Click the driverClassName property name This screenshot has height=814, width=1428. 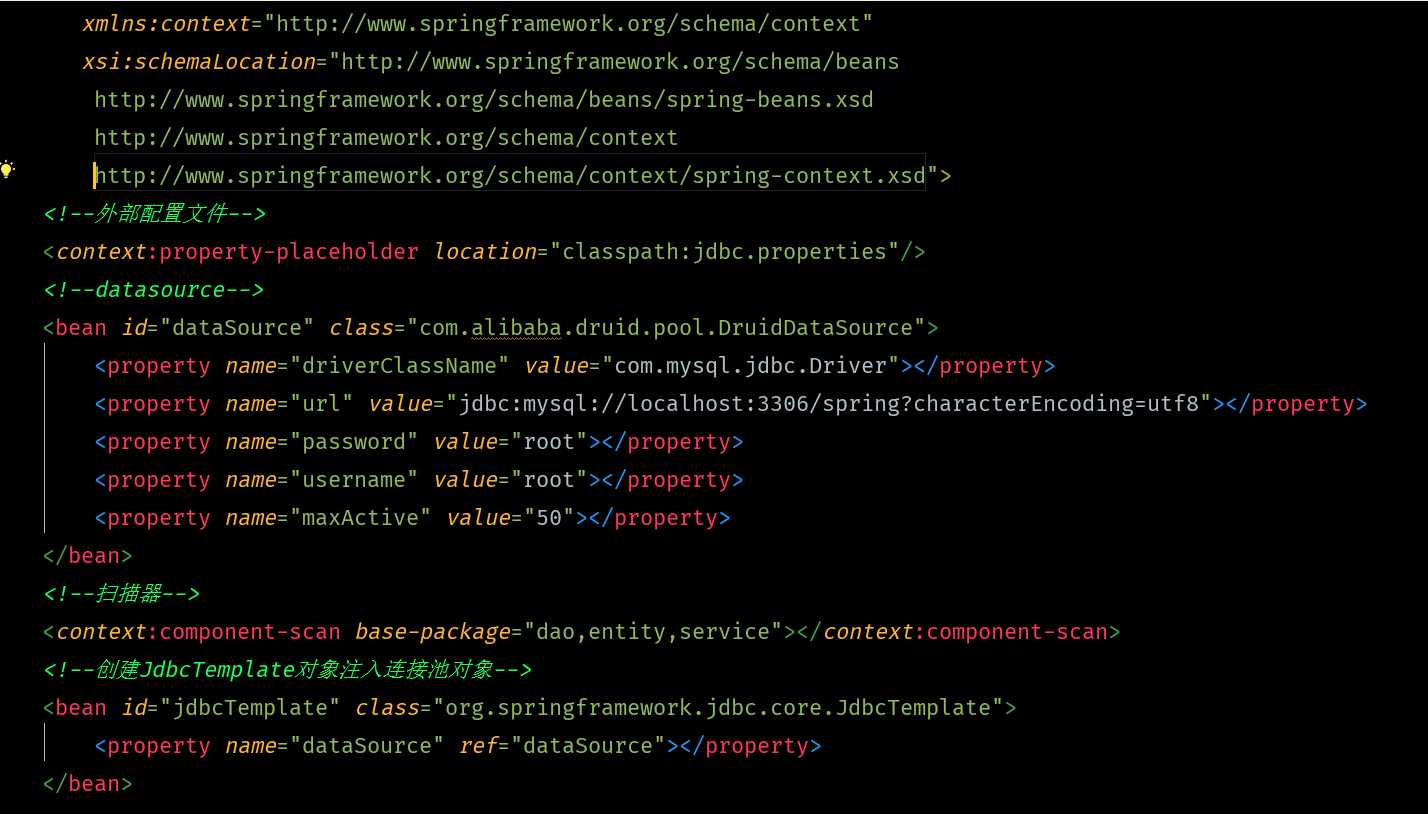pyautogui.click(x=400, y=365)
